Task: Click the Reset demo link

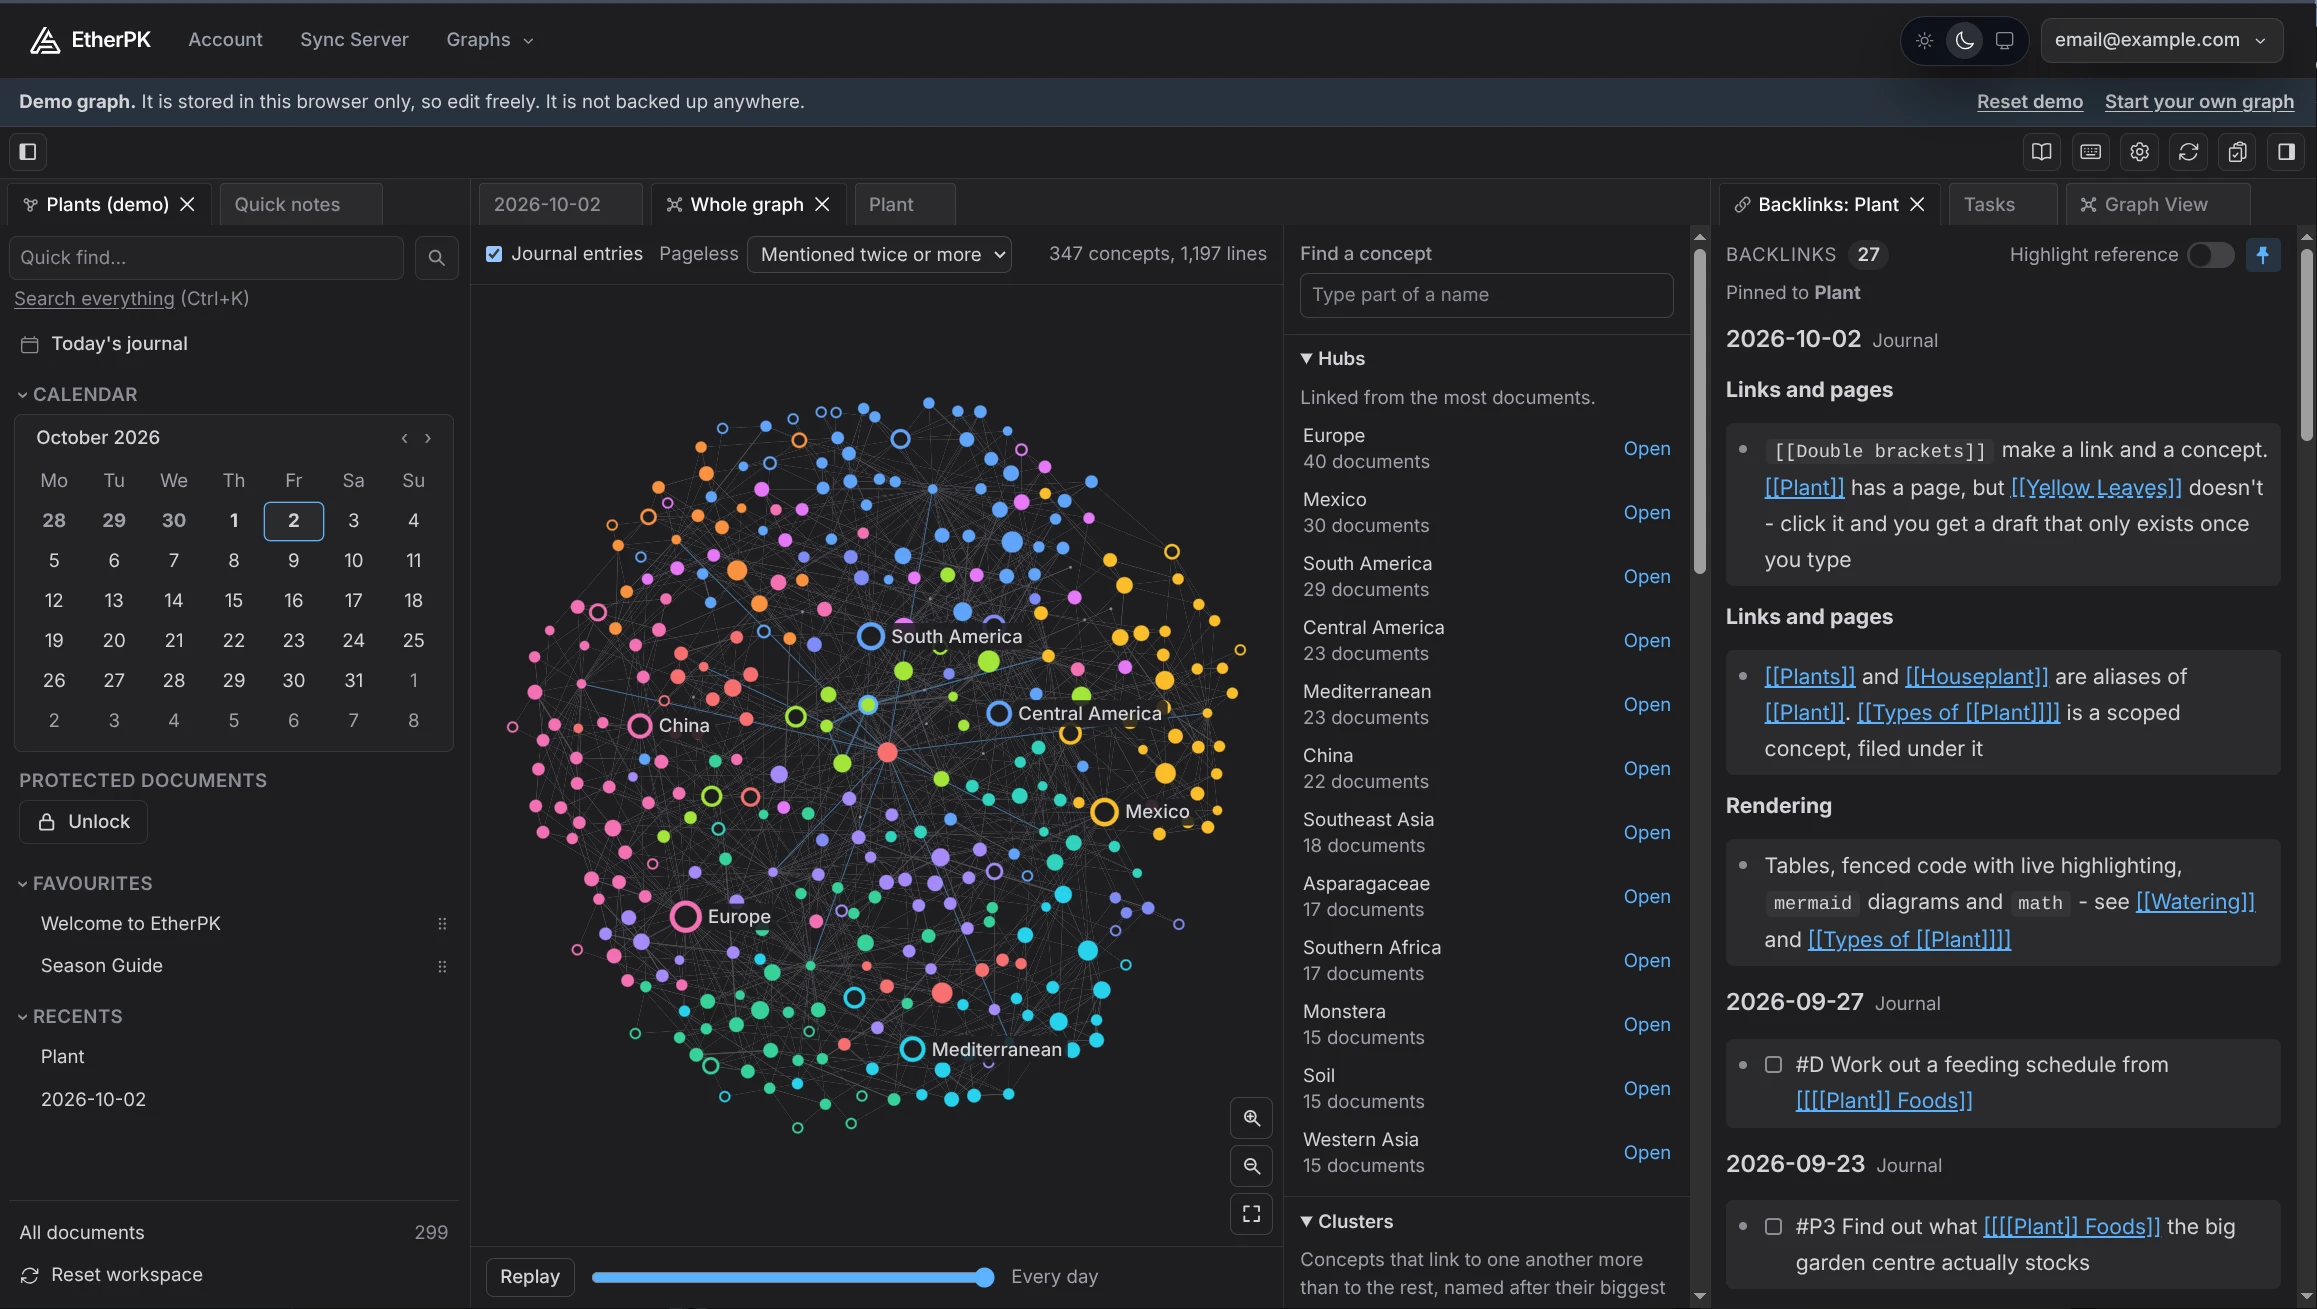Action: [2029, 102]
